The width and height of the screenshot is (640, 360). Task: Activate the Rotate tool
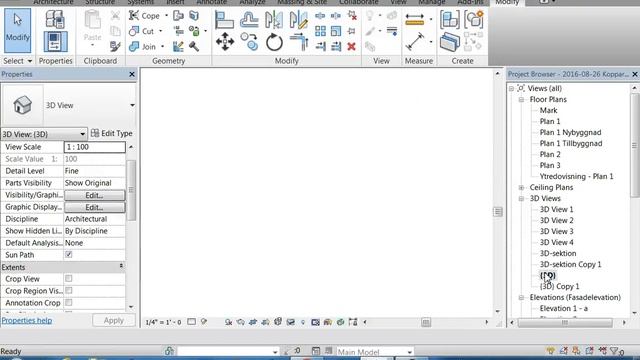274,42
